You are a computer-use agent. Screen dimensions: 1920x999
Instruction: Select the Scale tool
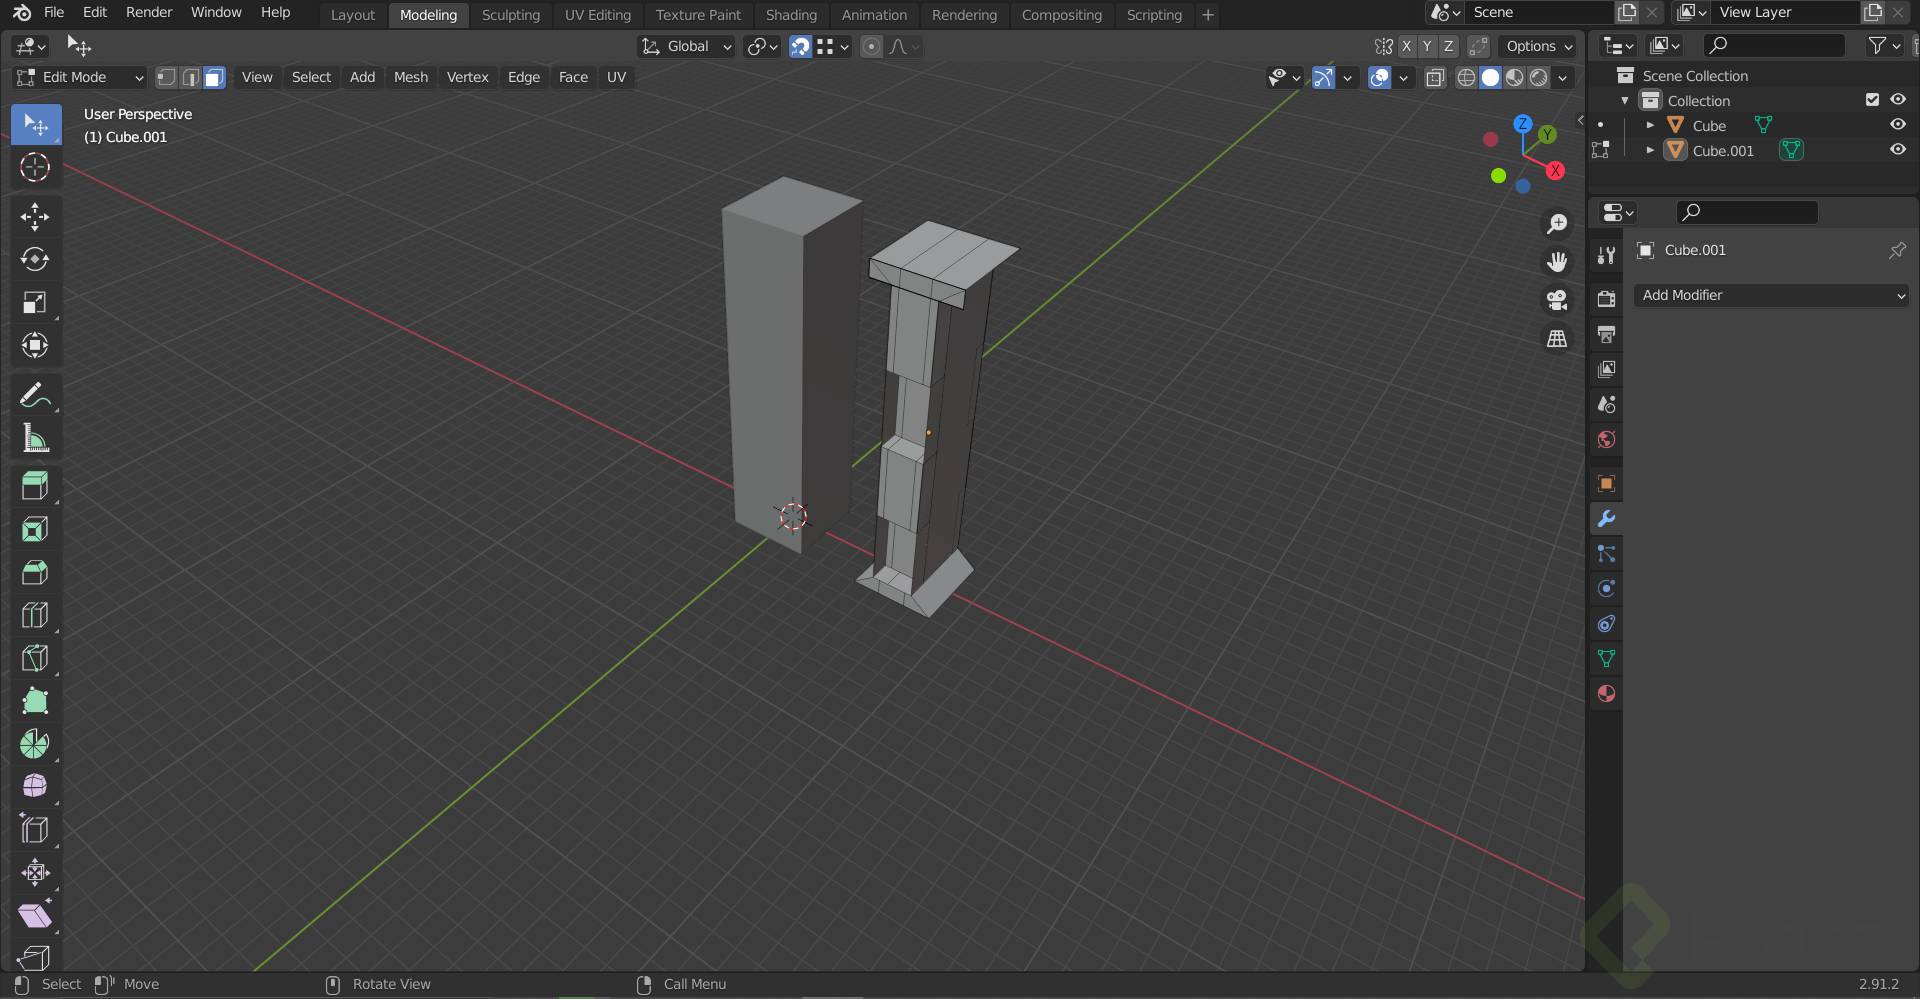(35, 303)
